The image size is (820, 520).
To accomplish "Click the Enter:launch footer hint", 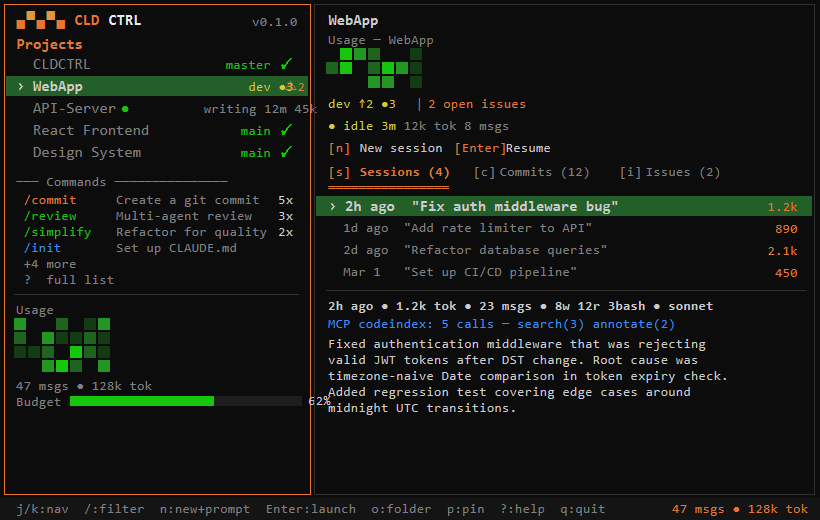I will 311,509.
